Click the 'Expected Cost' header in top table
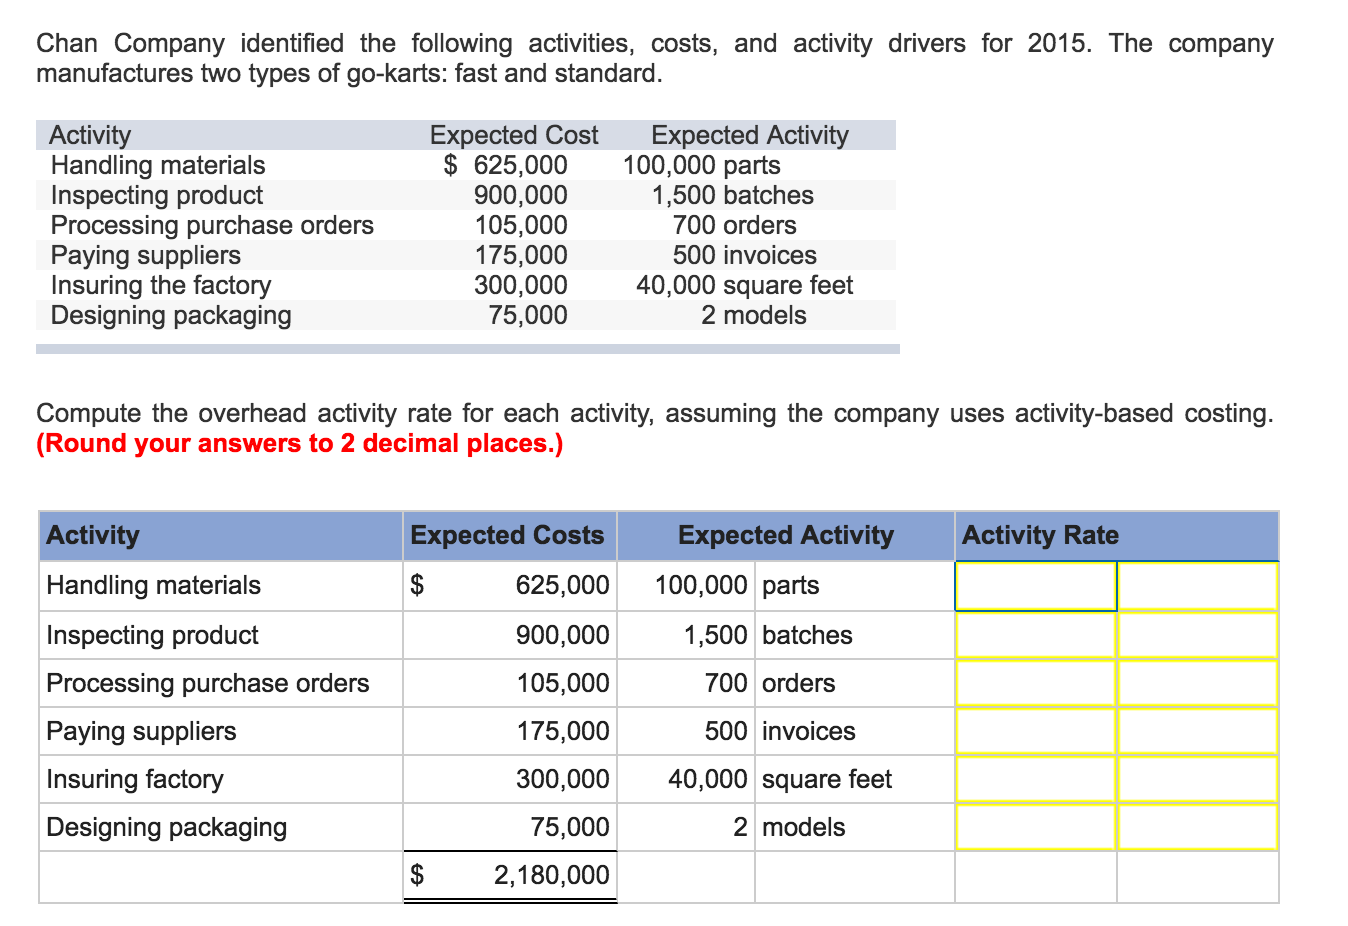Image resolution: width=1348 pixels, height=926 pixels. point(514,135)
